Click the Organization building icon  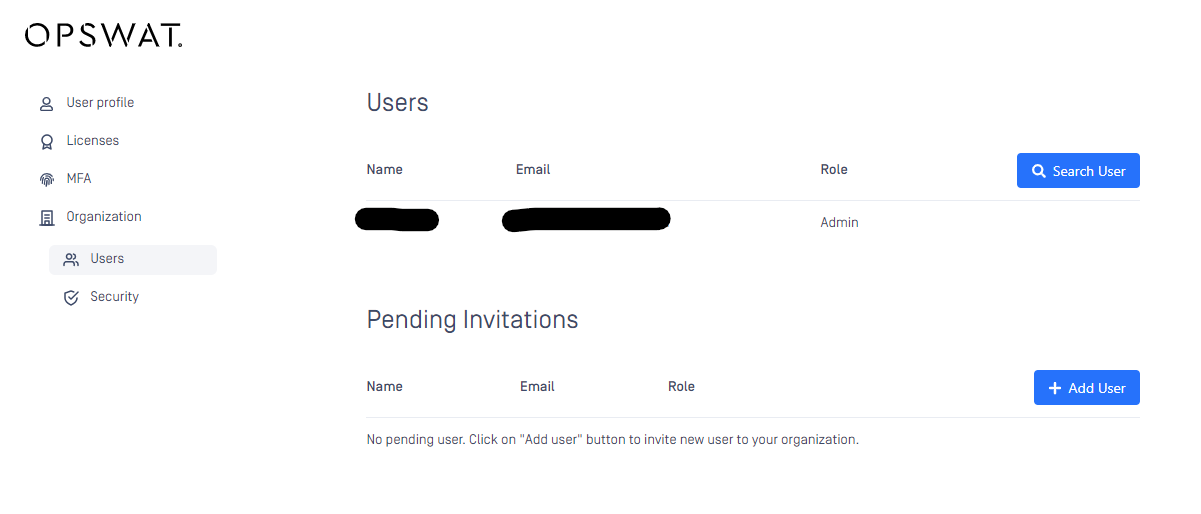point(46,217)
